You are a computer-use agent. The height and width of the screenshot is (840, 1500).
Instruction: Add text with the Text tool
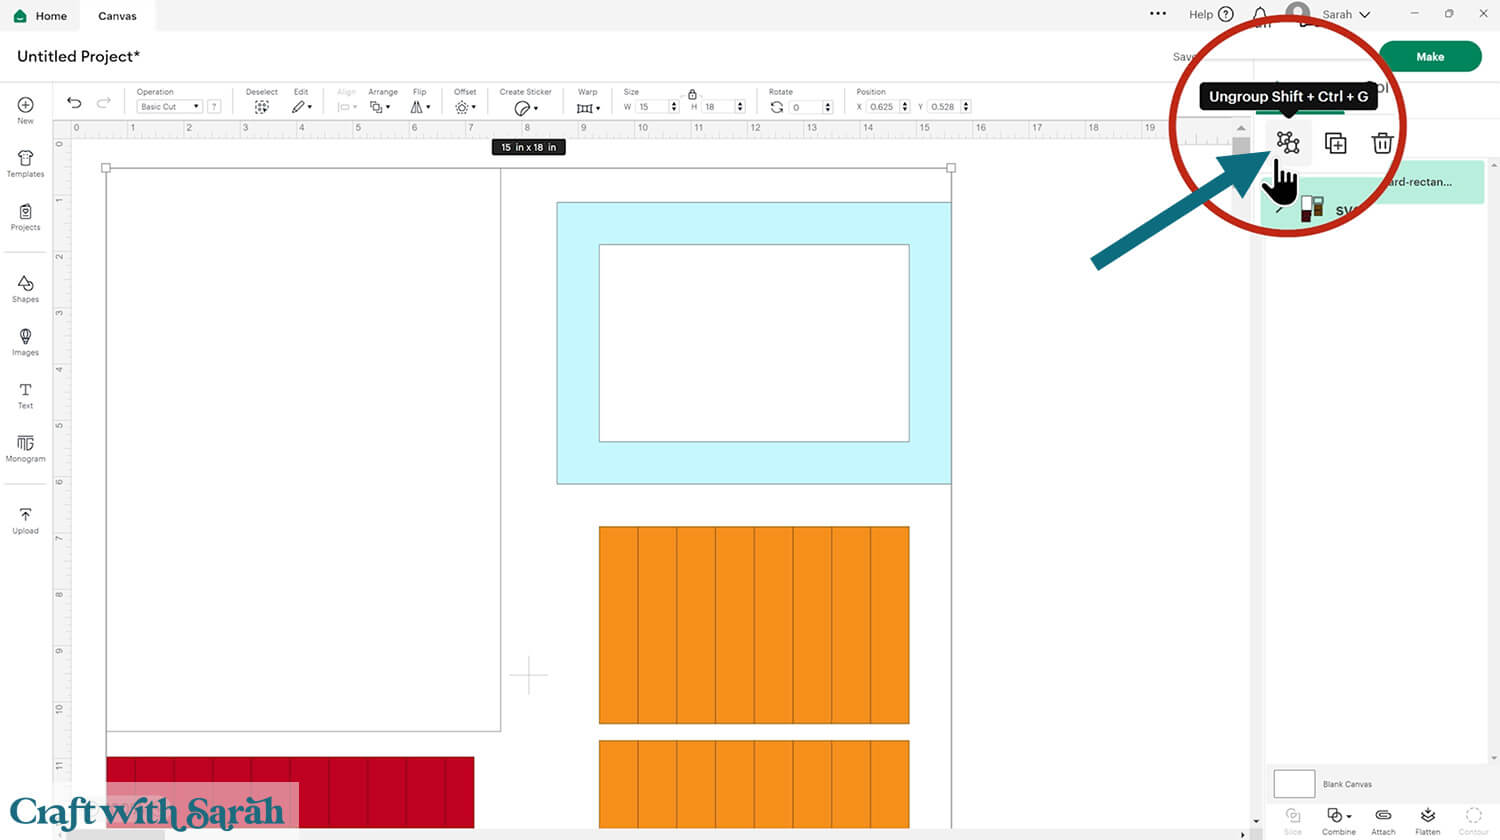pos(25,396)
